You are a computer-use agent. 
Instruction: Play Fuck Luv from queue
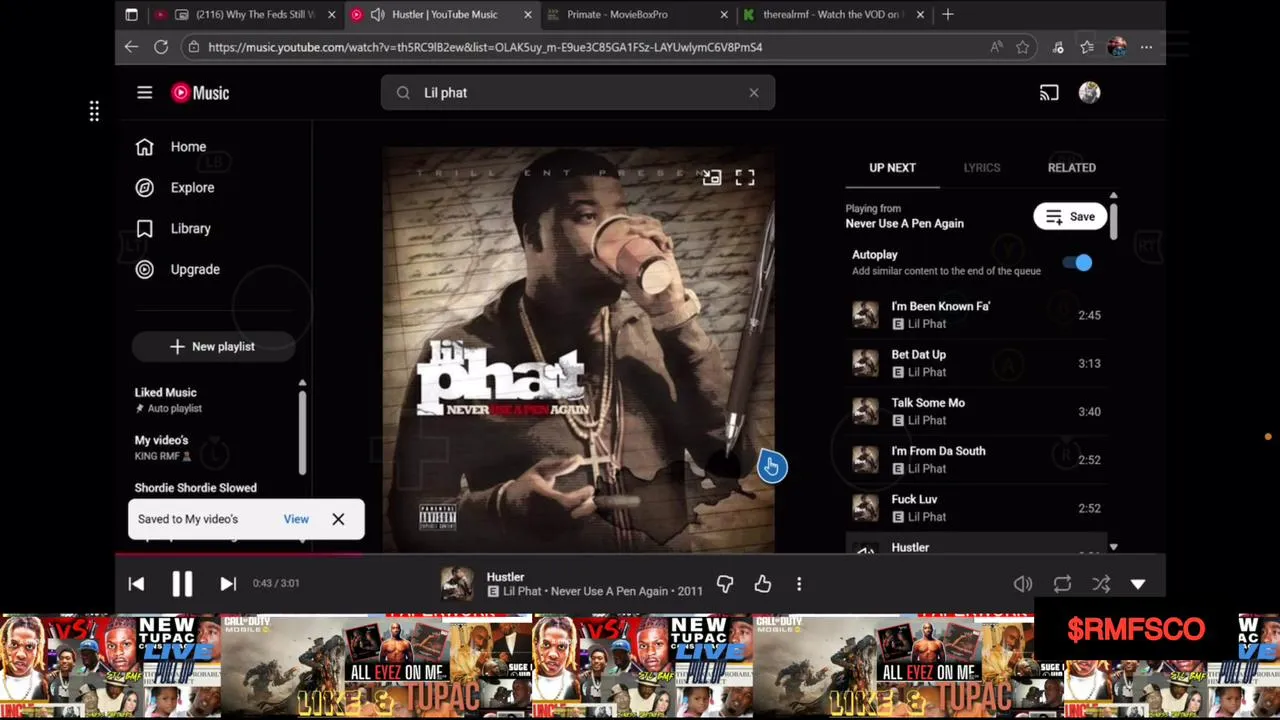coord(976,508)
